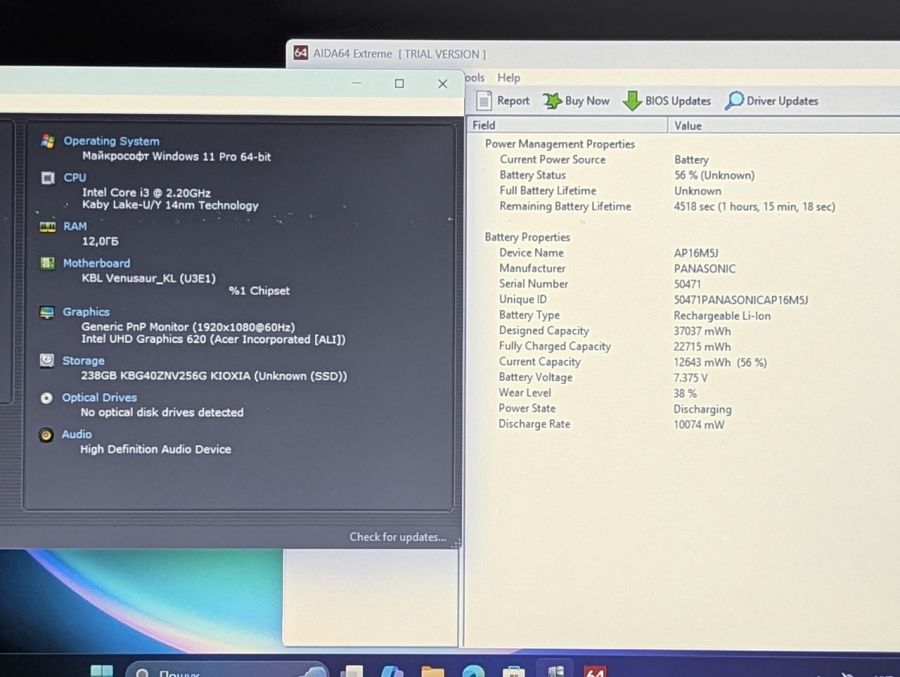
Task: Open the partially hidden Tools menu in AIDA64
Action: (x=475, y=78)
